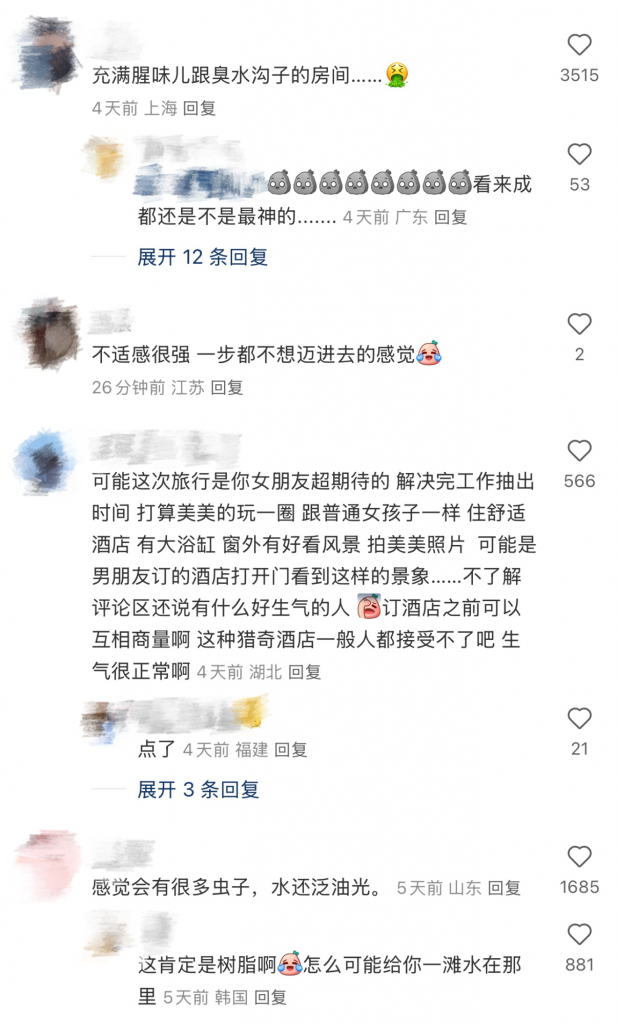Tap '回复' on the Shandong comment
The height and width of the screenshot is (1024, 617).
[504, 888]
